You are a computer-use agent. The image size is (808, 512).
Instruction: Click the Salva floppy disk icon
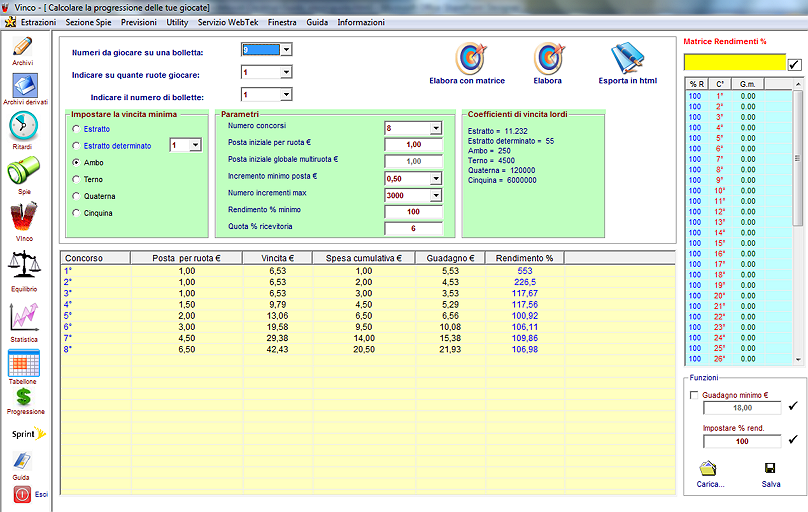click(x=770, y=468)
